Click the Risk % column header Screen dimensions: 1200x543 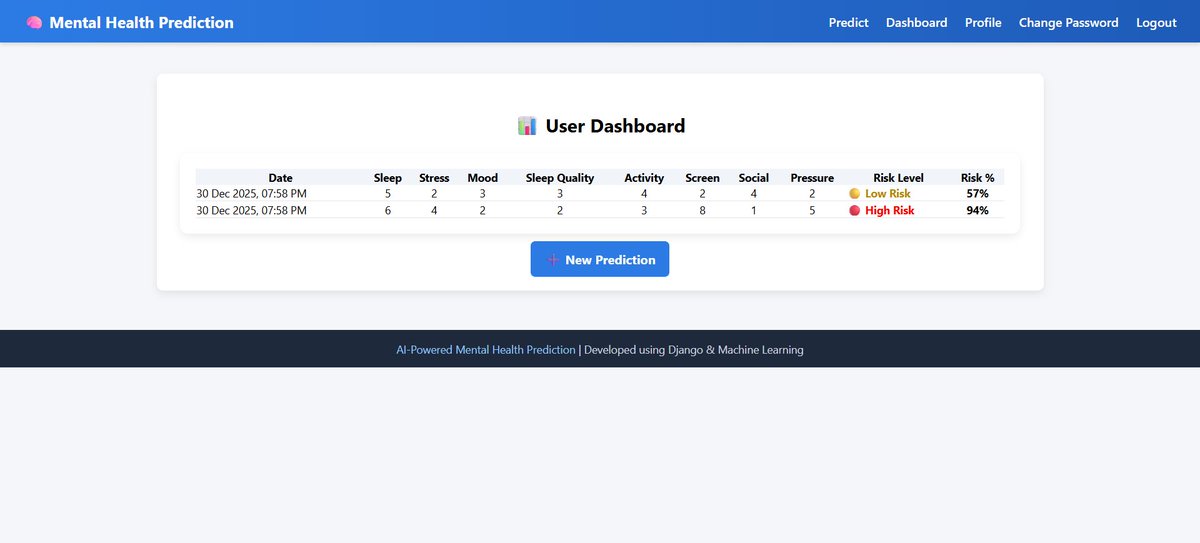point(977,178)
